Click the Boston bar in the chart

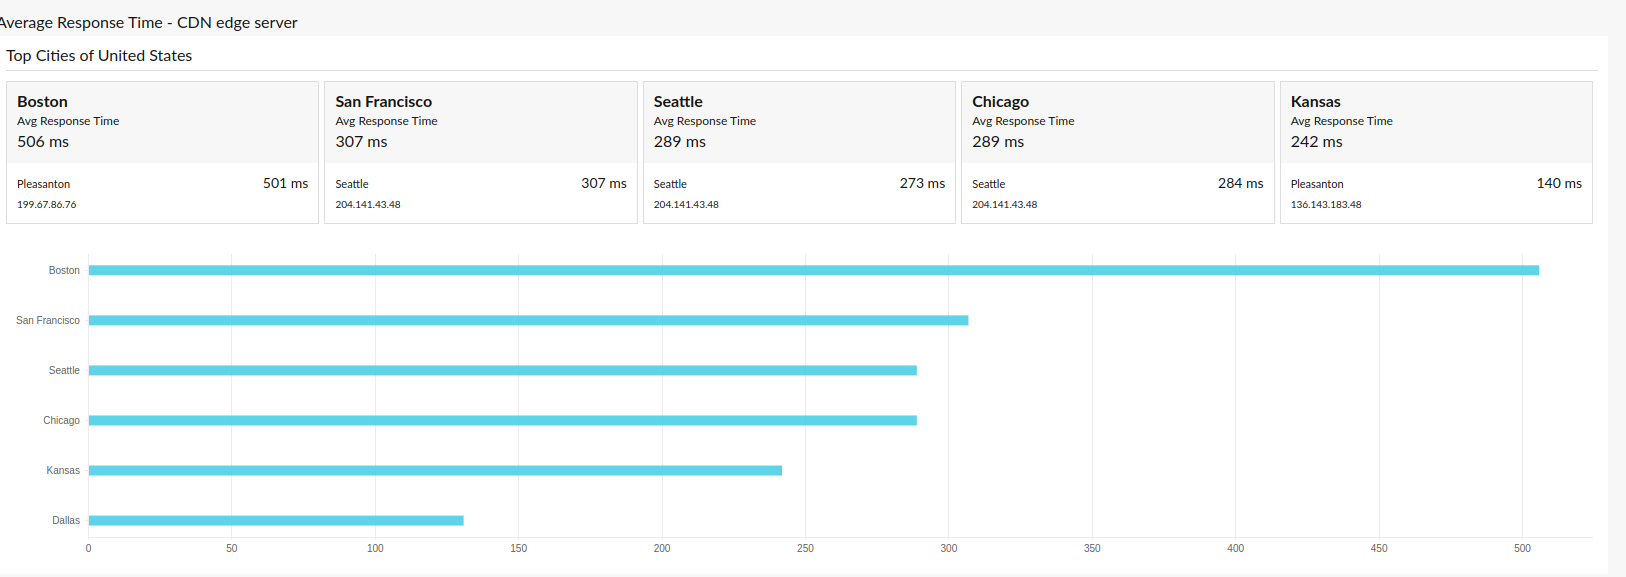click(x=813, y=270)
